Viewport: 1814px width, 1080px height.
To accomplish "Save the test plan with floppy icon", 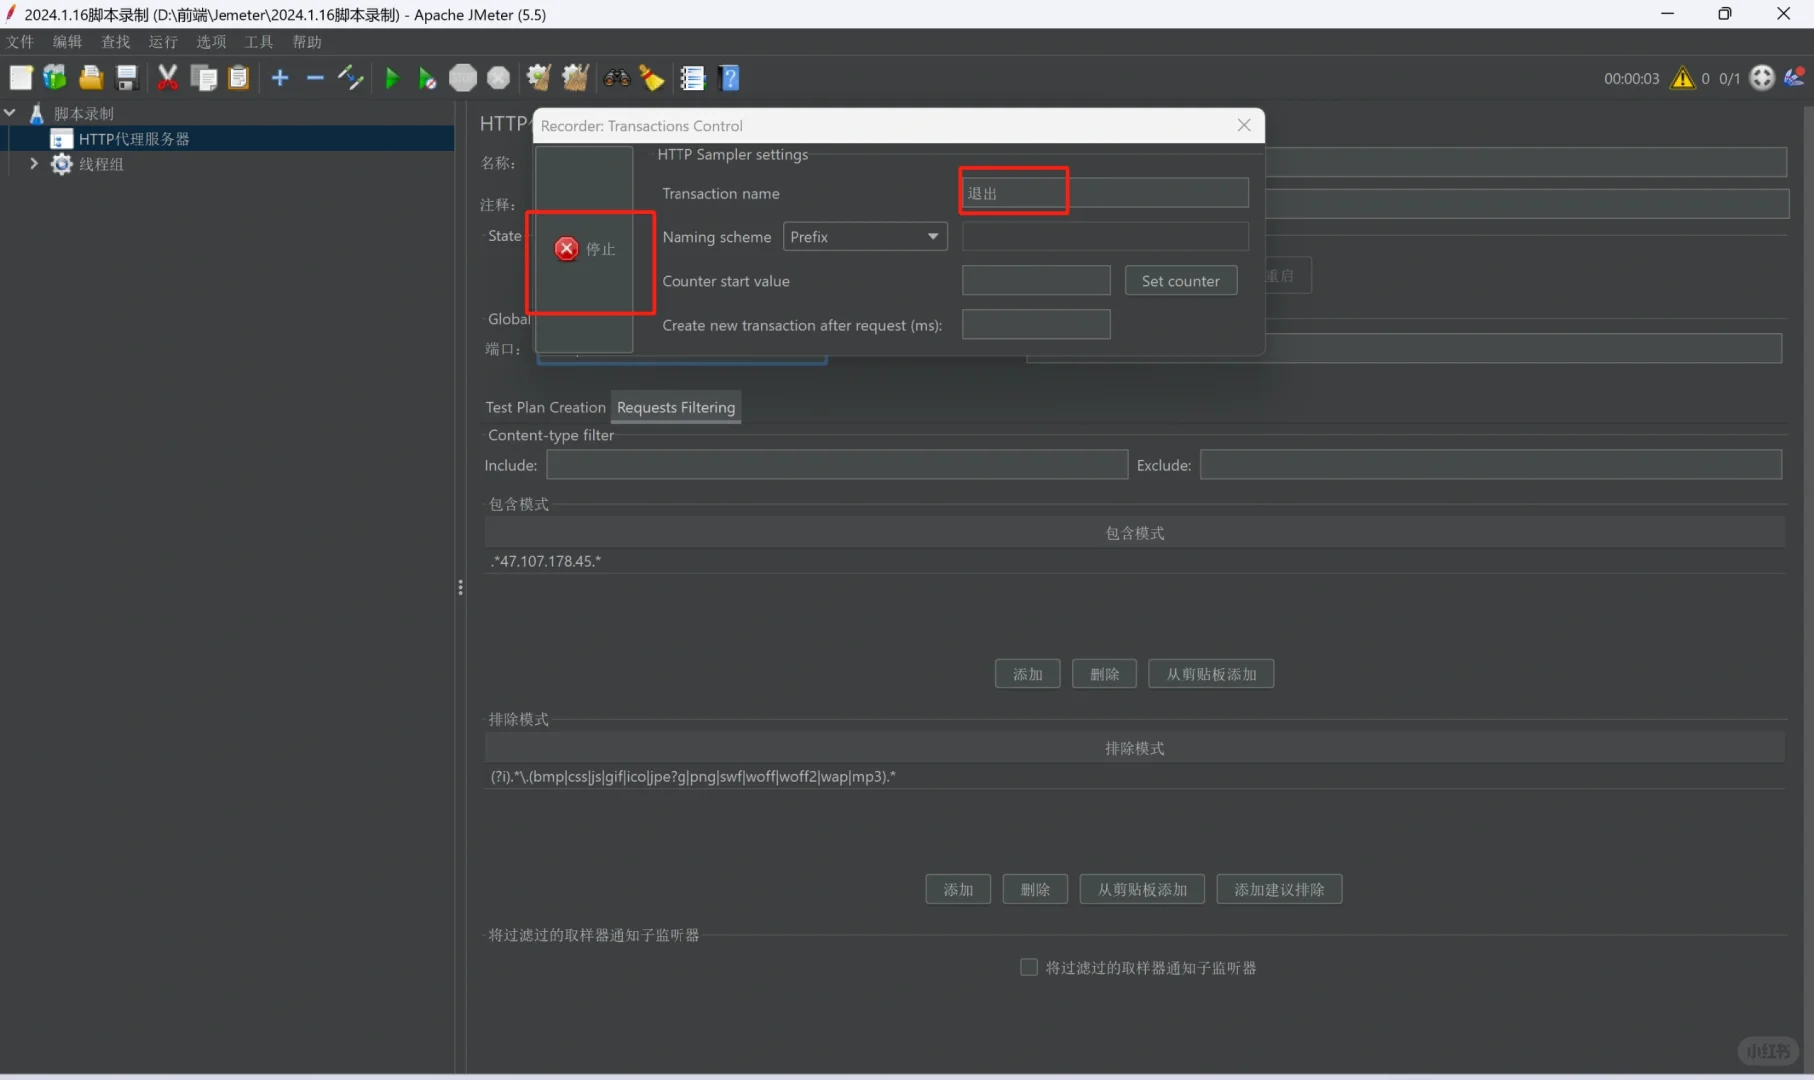I will coord(127,78).
